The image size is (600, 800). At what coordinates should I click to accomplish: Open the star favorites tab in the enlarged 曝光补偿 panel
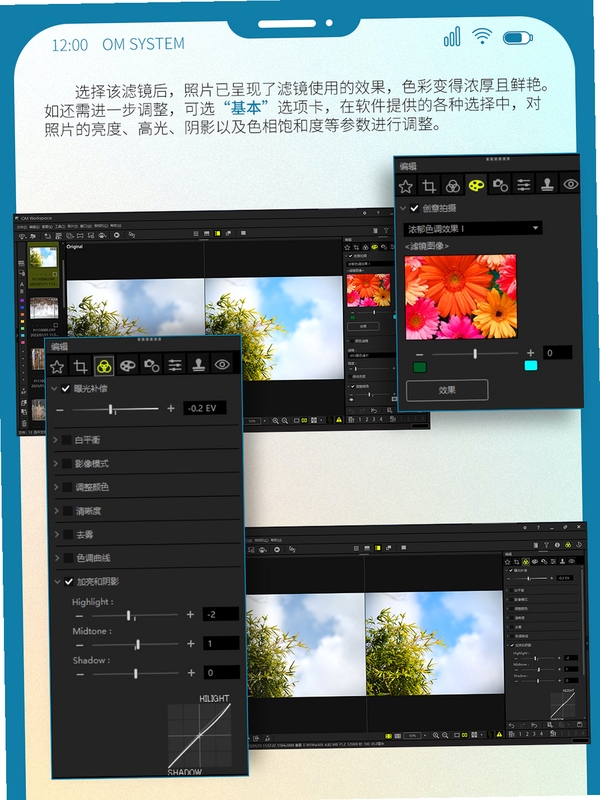point(57,365)
